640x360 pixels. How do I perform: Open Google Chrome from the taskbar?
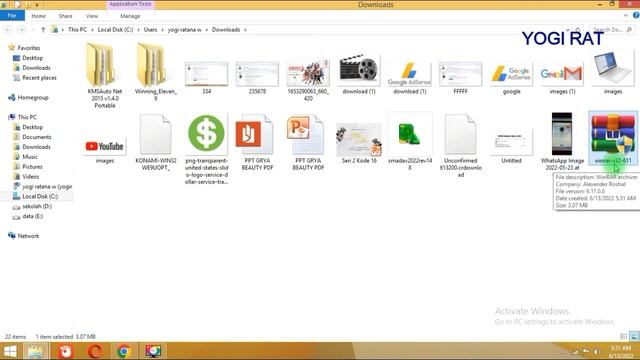pos(123,351)
